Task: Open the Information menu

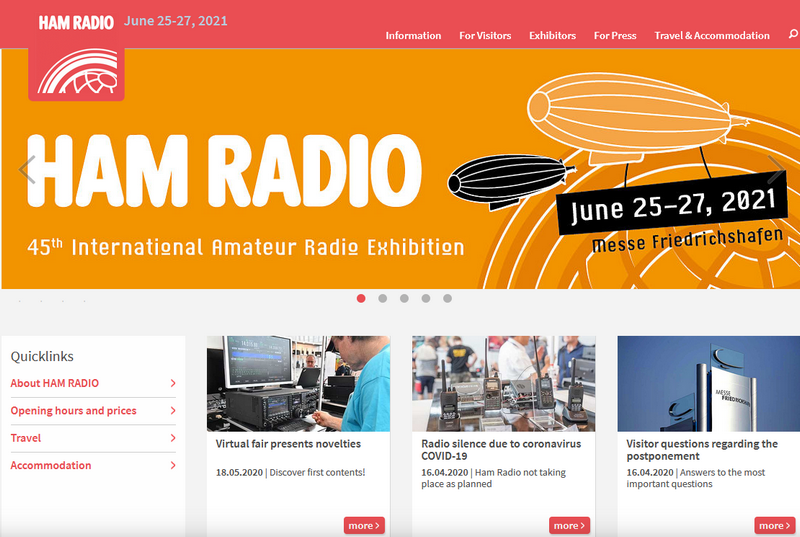Action: [413, 36]
